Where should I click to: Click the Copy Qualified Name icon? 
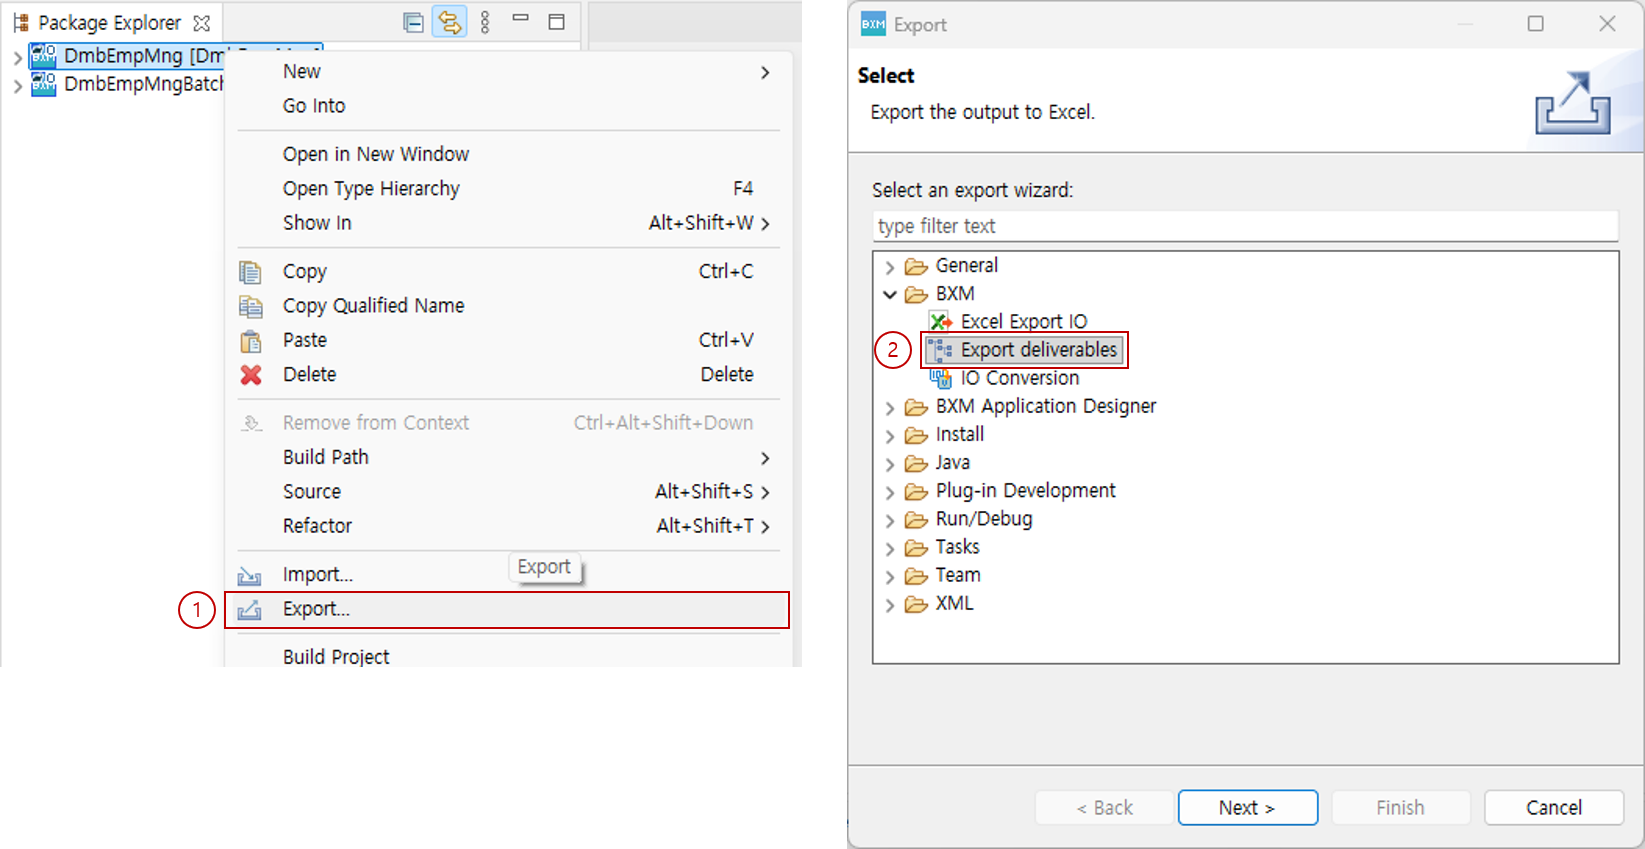(x=251, y=306)
